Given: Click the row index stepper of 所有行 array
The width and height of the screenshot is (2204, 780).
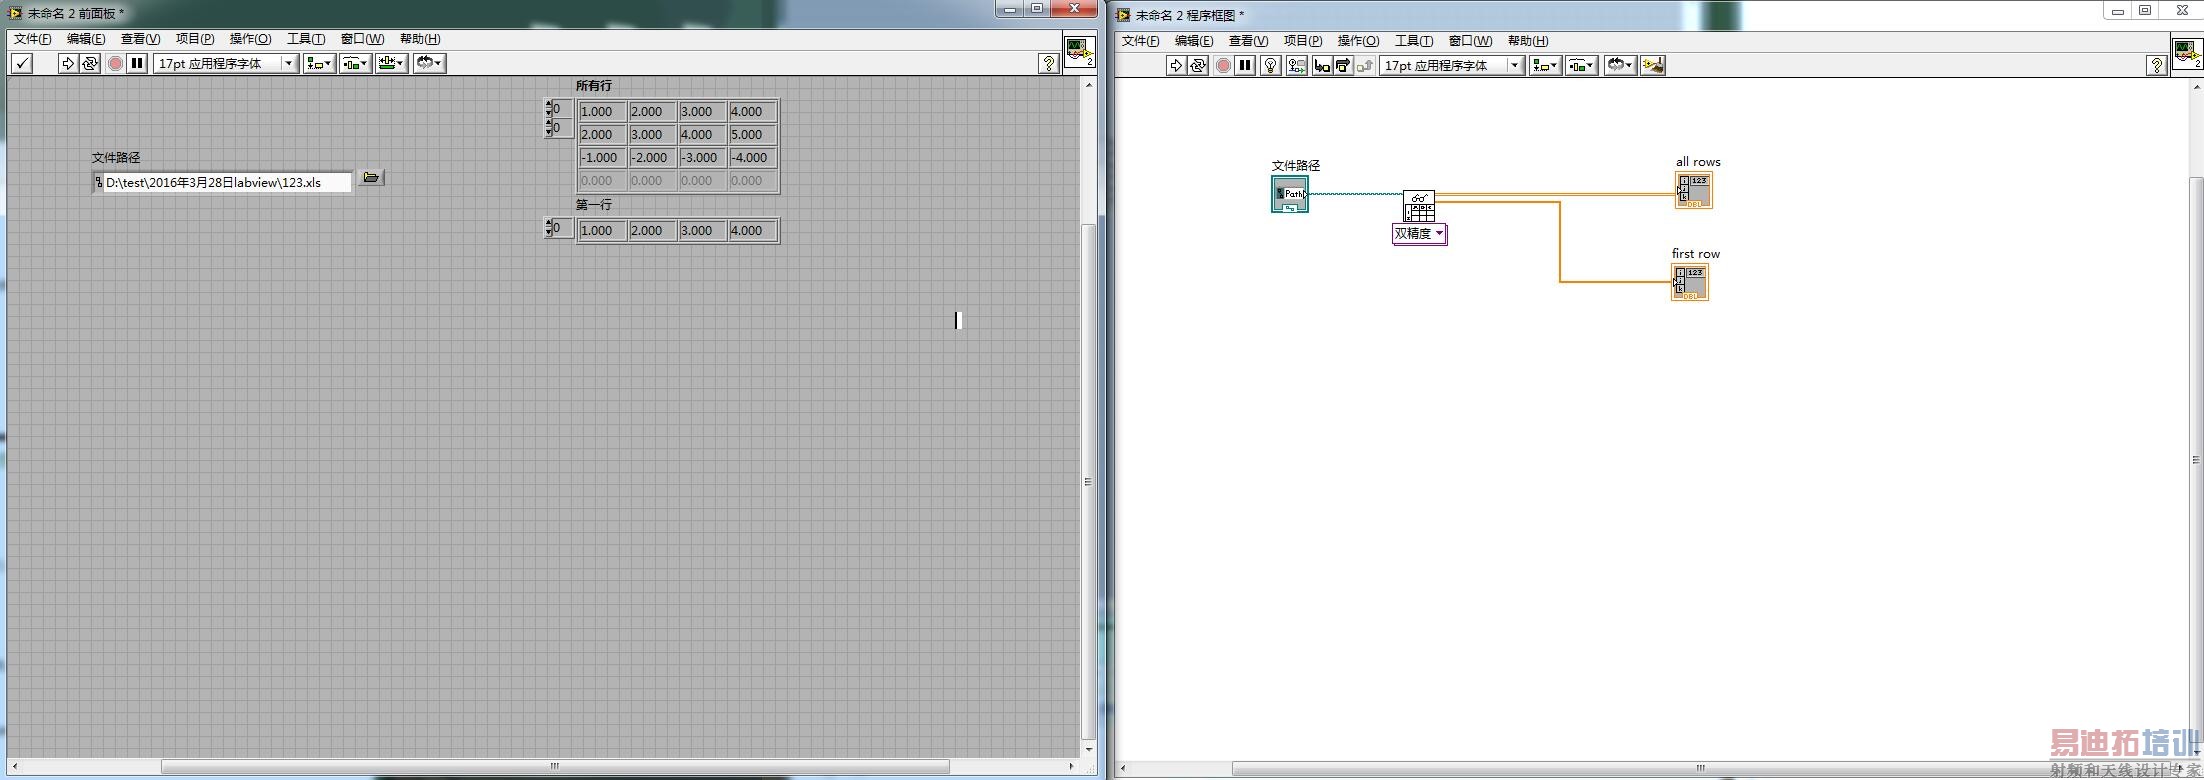Looking at the screenshot, I should pos(549,108).
